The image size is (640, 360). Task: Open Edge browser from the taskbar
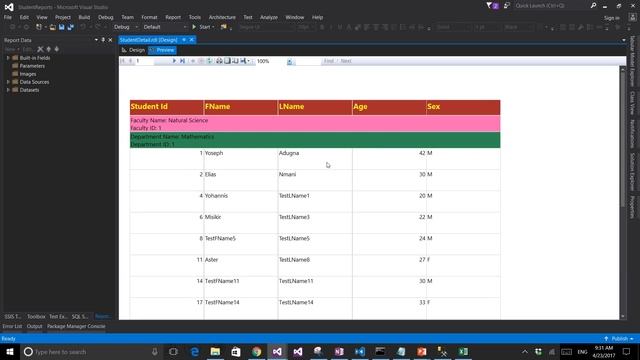(x=195, y=351)
